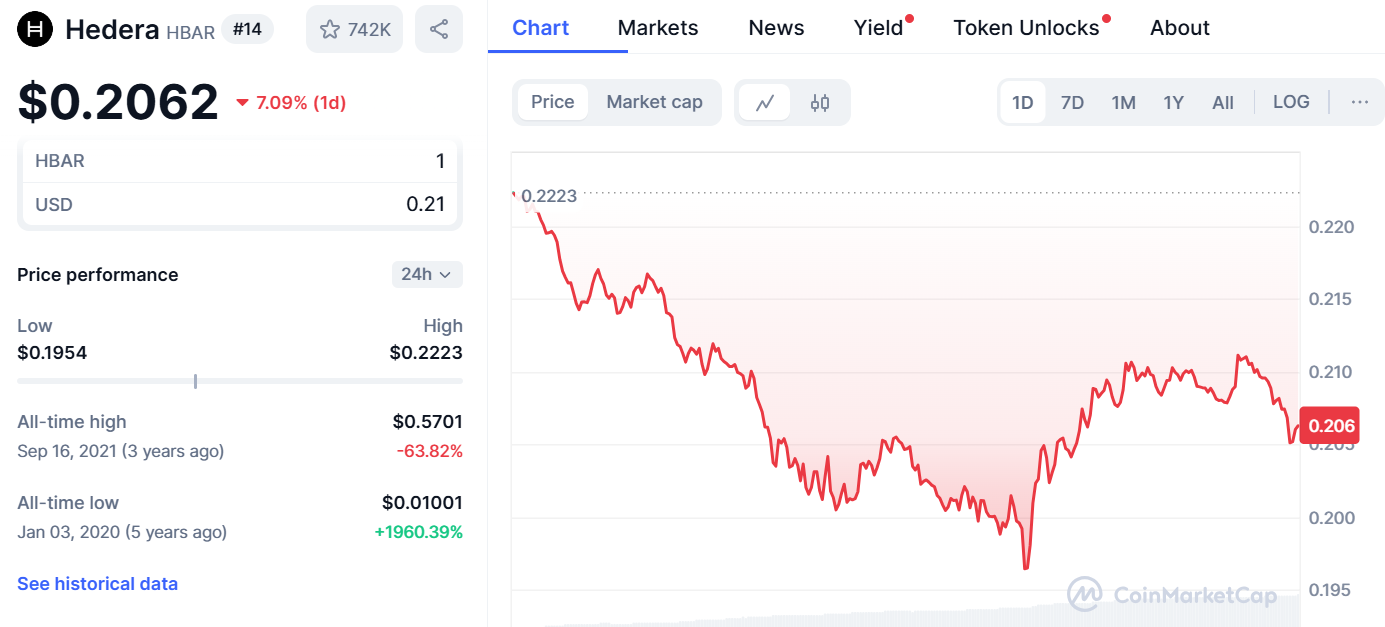Toggle Price view on the chart
The height and width of the screenshot is (627, 1385).
(x=552, y=102)
